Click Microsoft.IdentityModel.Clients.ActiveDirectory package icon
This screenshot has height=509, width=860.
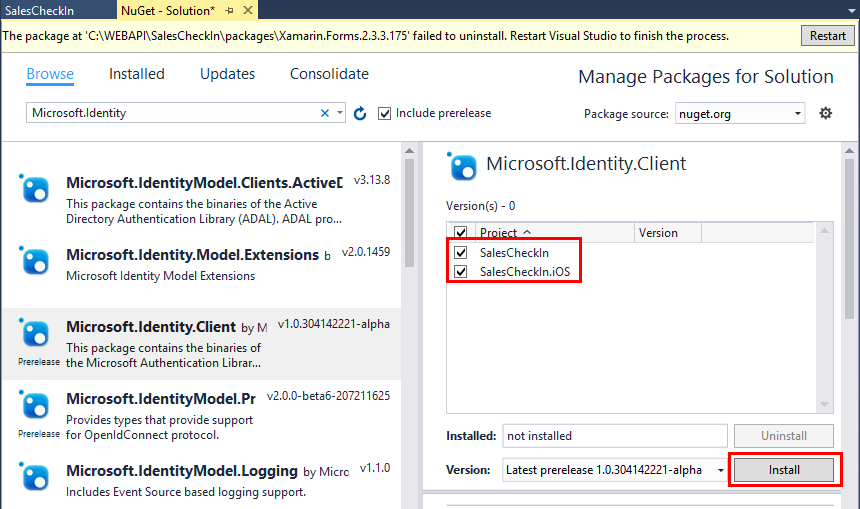click(35, 189)
